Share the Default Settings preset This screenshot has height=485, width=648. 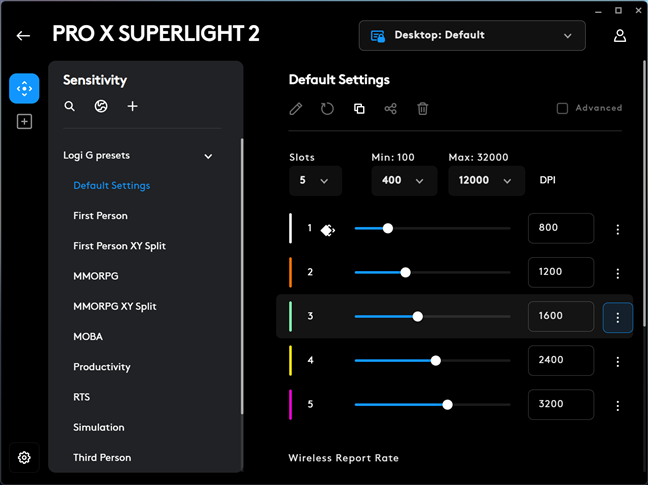(x=391, y=109)
